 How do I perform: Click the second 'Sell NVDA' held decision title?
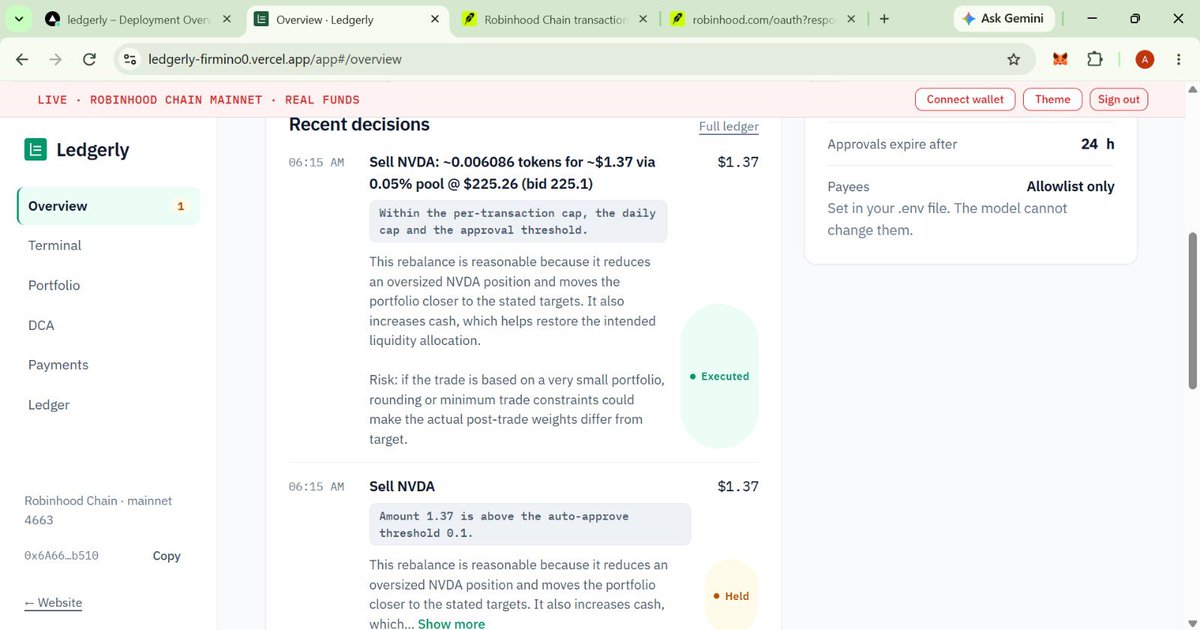coord(402,486)
